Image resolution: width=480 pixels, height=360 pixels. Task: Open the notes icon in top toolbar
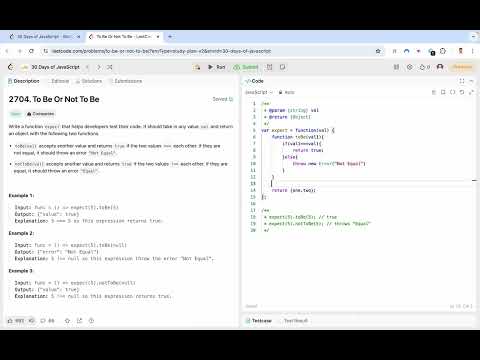(283, 67)
